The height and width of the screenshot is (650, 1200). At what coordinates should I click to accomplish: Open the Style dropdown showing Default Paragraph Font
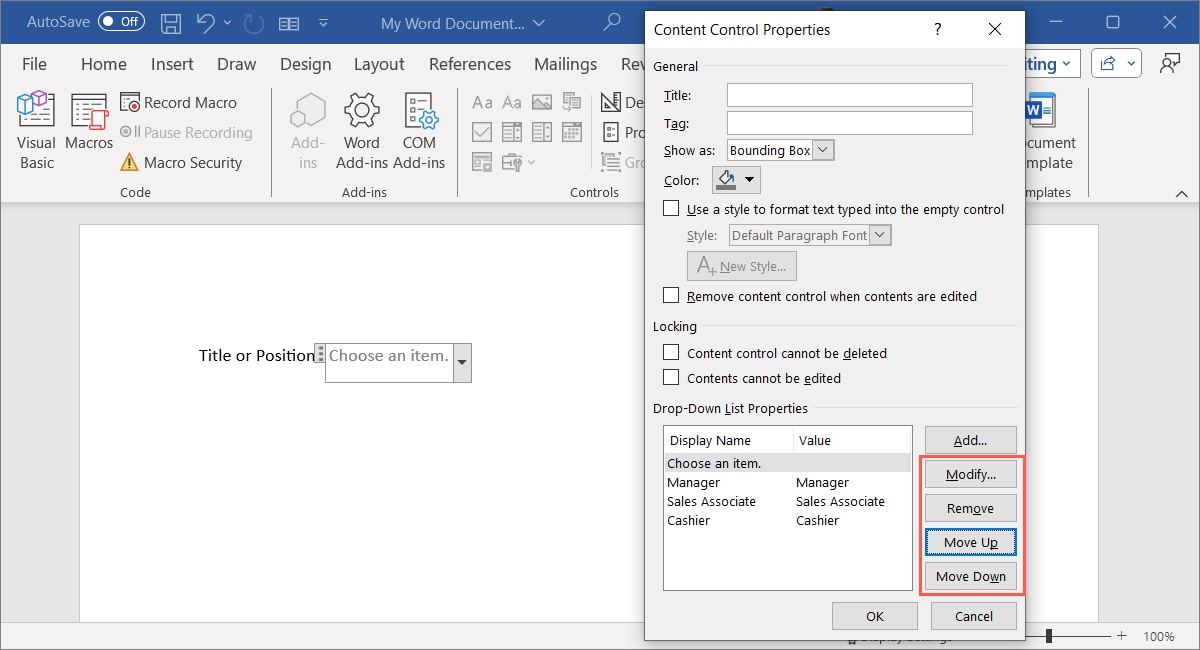pos(877,234)
